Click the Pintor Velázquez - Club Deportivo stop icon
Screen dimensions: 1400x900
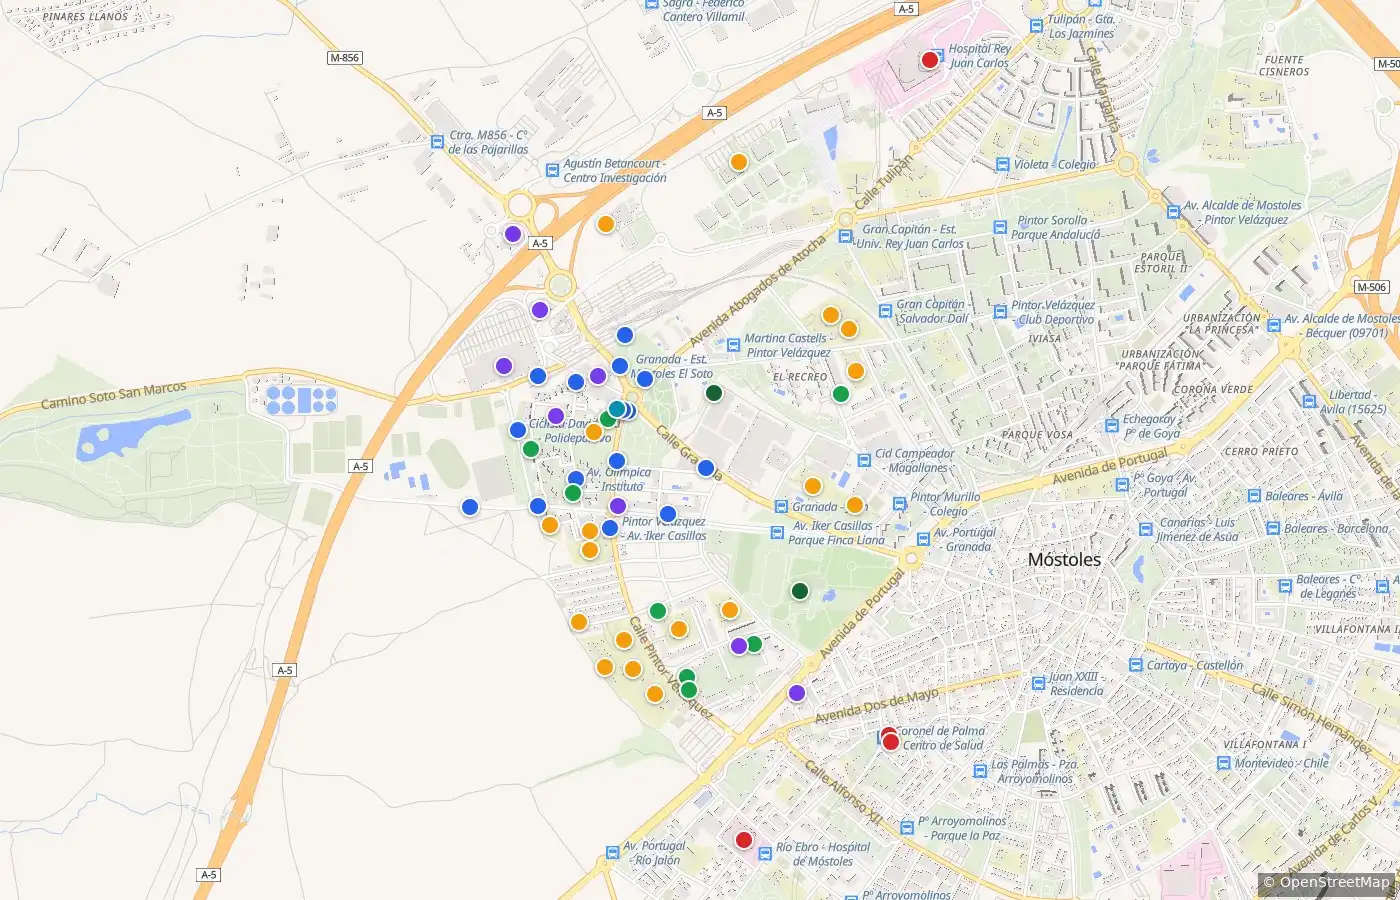click(1000, 312)
